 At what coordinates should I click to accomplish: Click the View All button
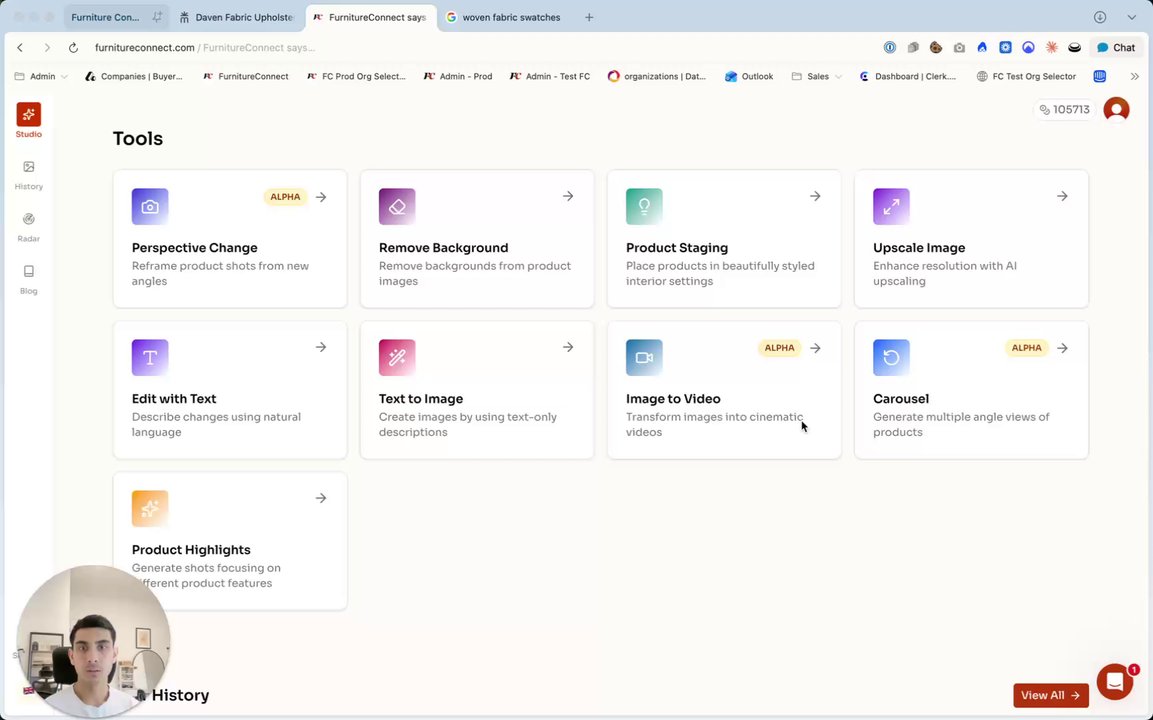(1050, 695)
